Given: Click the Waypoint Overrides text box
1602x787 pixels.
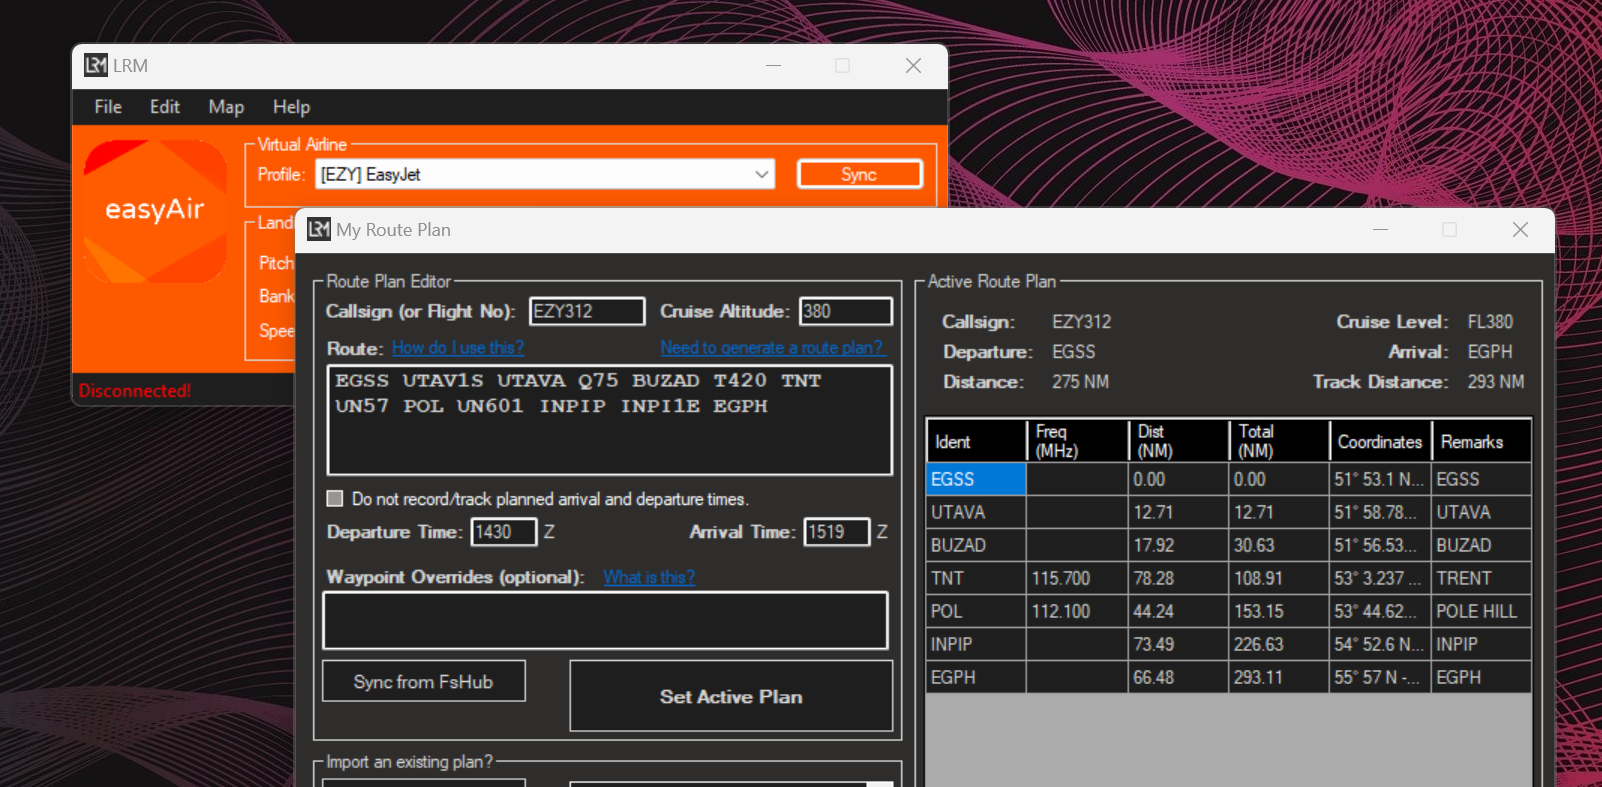Looking at the screenshot, I should pos(605,620).
